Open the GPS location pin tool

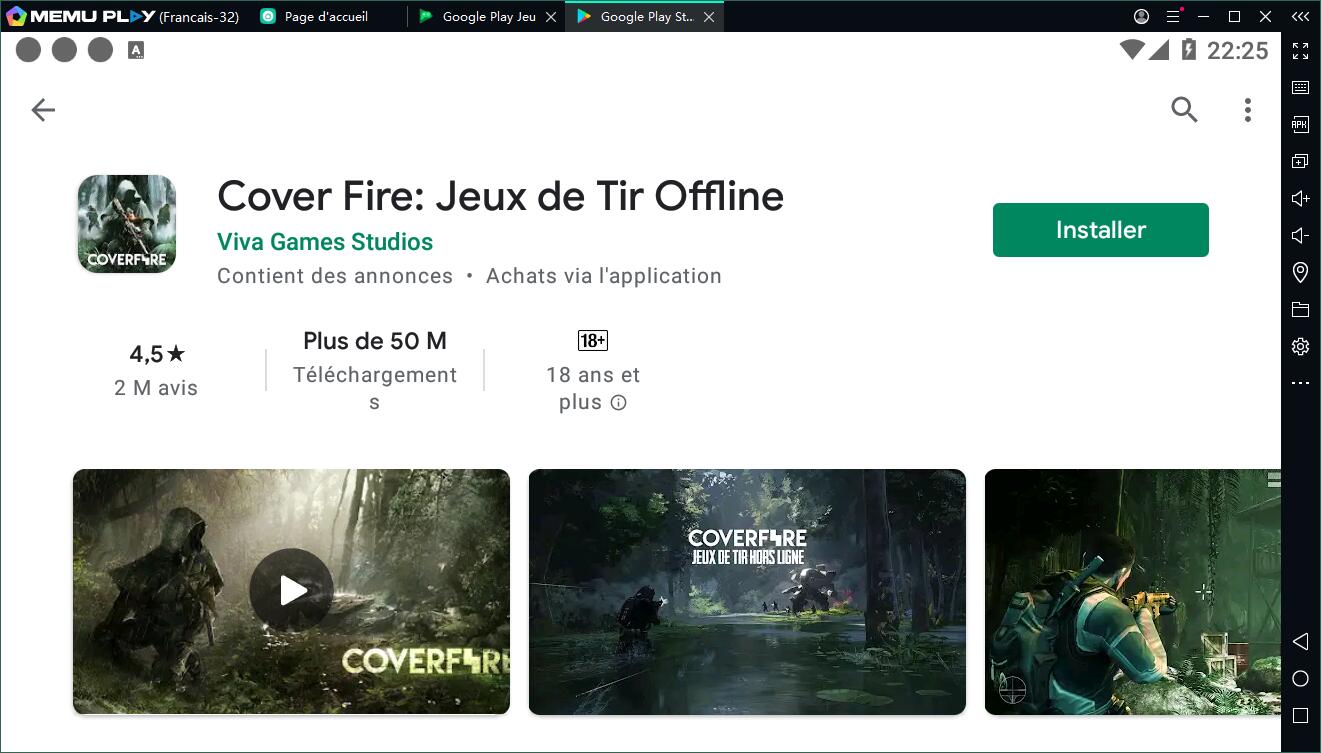pyautogui.click(x=1300, y=272)
